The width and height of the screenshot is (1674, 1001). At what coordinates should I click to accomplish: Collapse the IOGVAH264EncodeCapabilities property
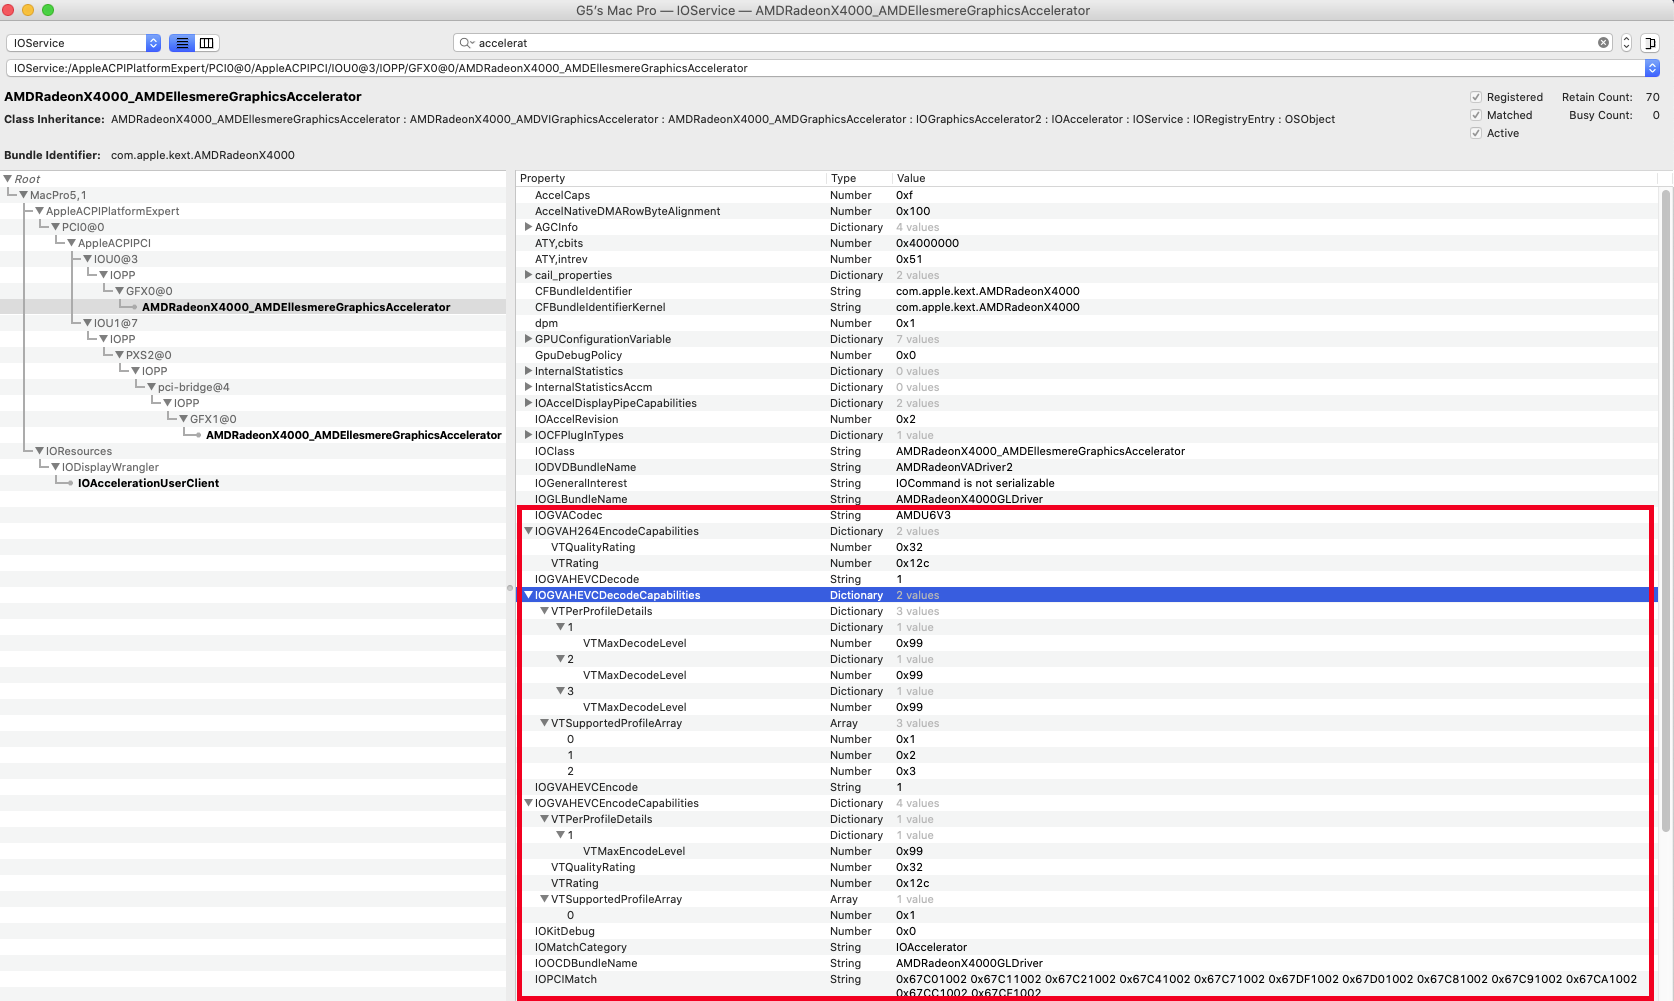[x=529, y=531]
